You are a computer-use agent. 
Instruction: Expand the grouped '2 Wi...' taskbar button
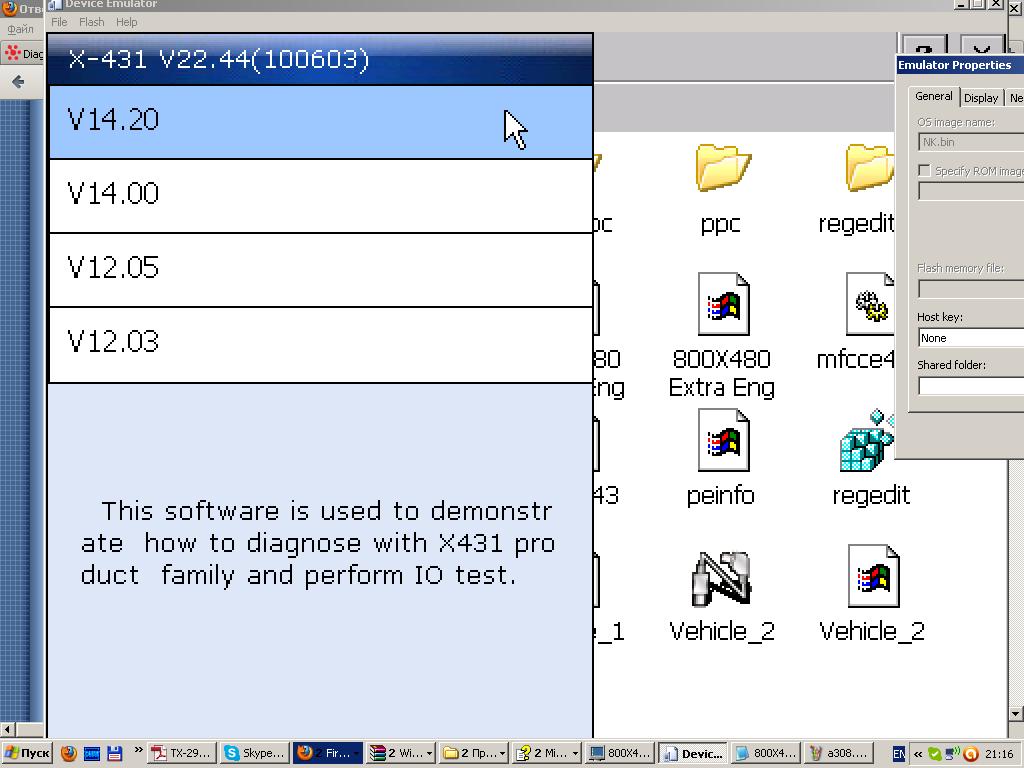click(x=400, y=753)
